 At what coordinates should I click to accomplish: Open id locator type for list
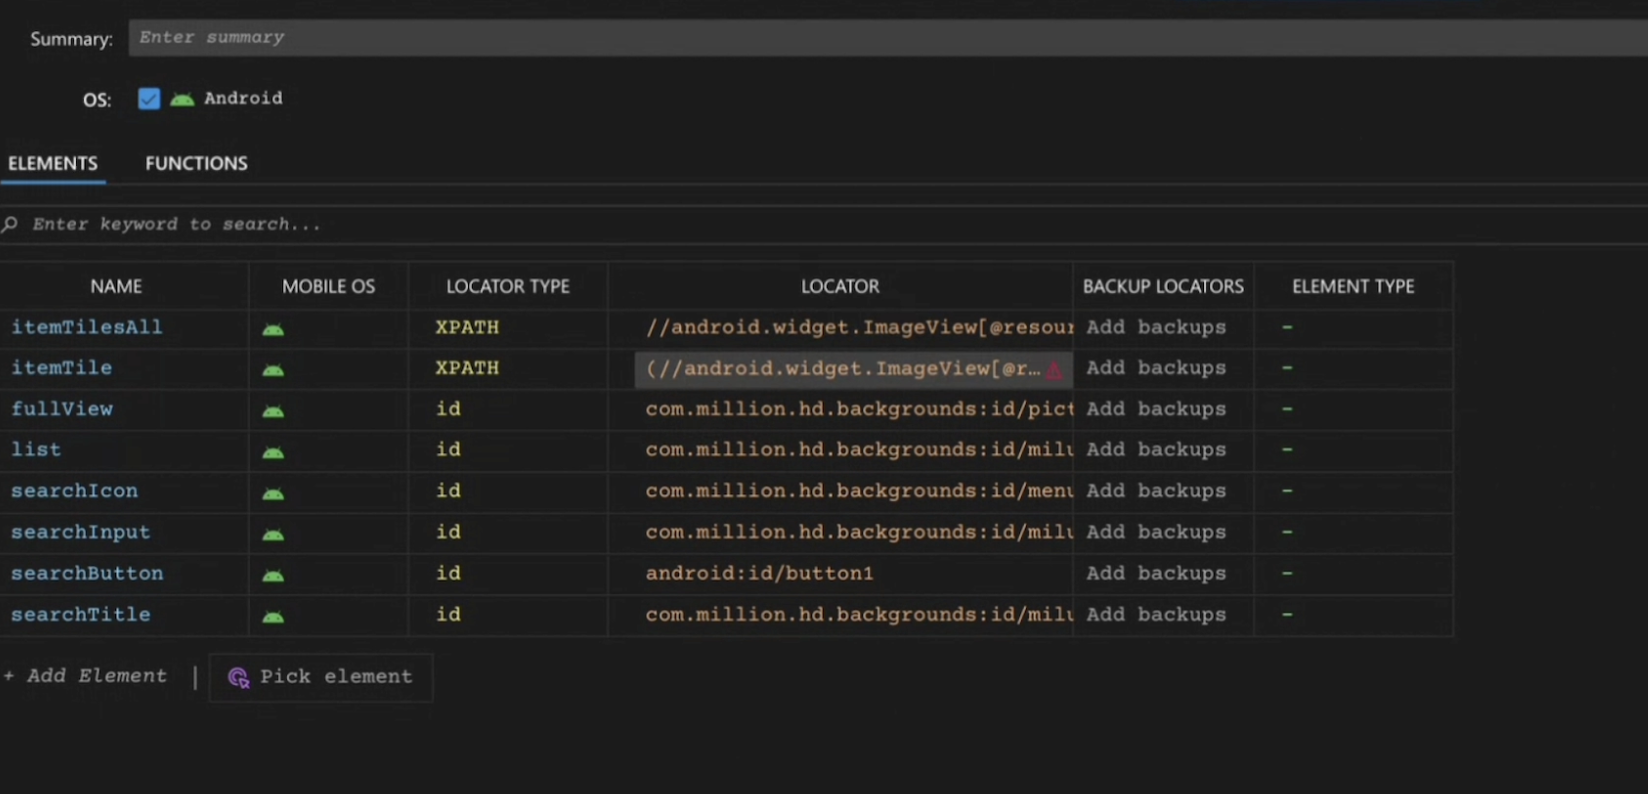(x=448, y=450)
